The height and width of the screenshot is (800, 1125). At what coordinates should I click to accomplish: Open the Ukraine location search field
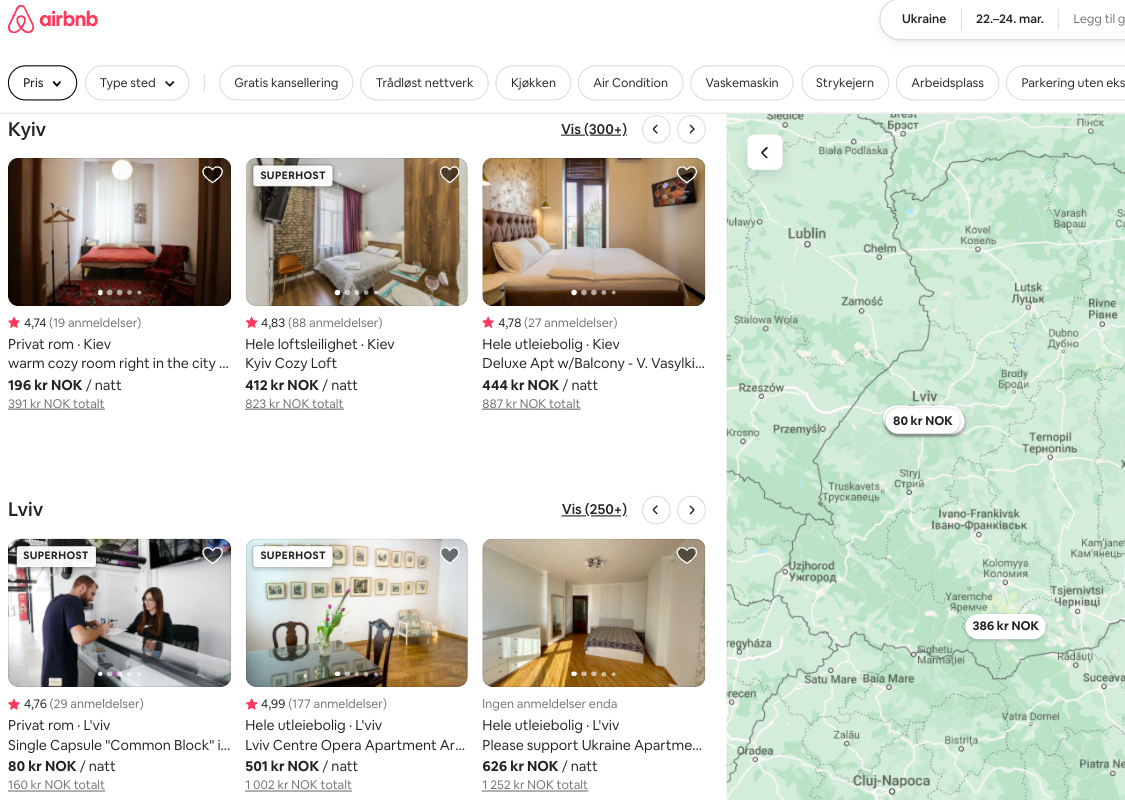tap(923, 19)
